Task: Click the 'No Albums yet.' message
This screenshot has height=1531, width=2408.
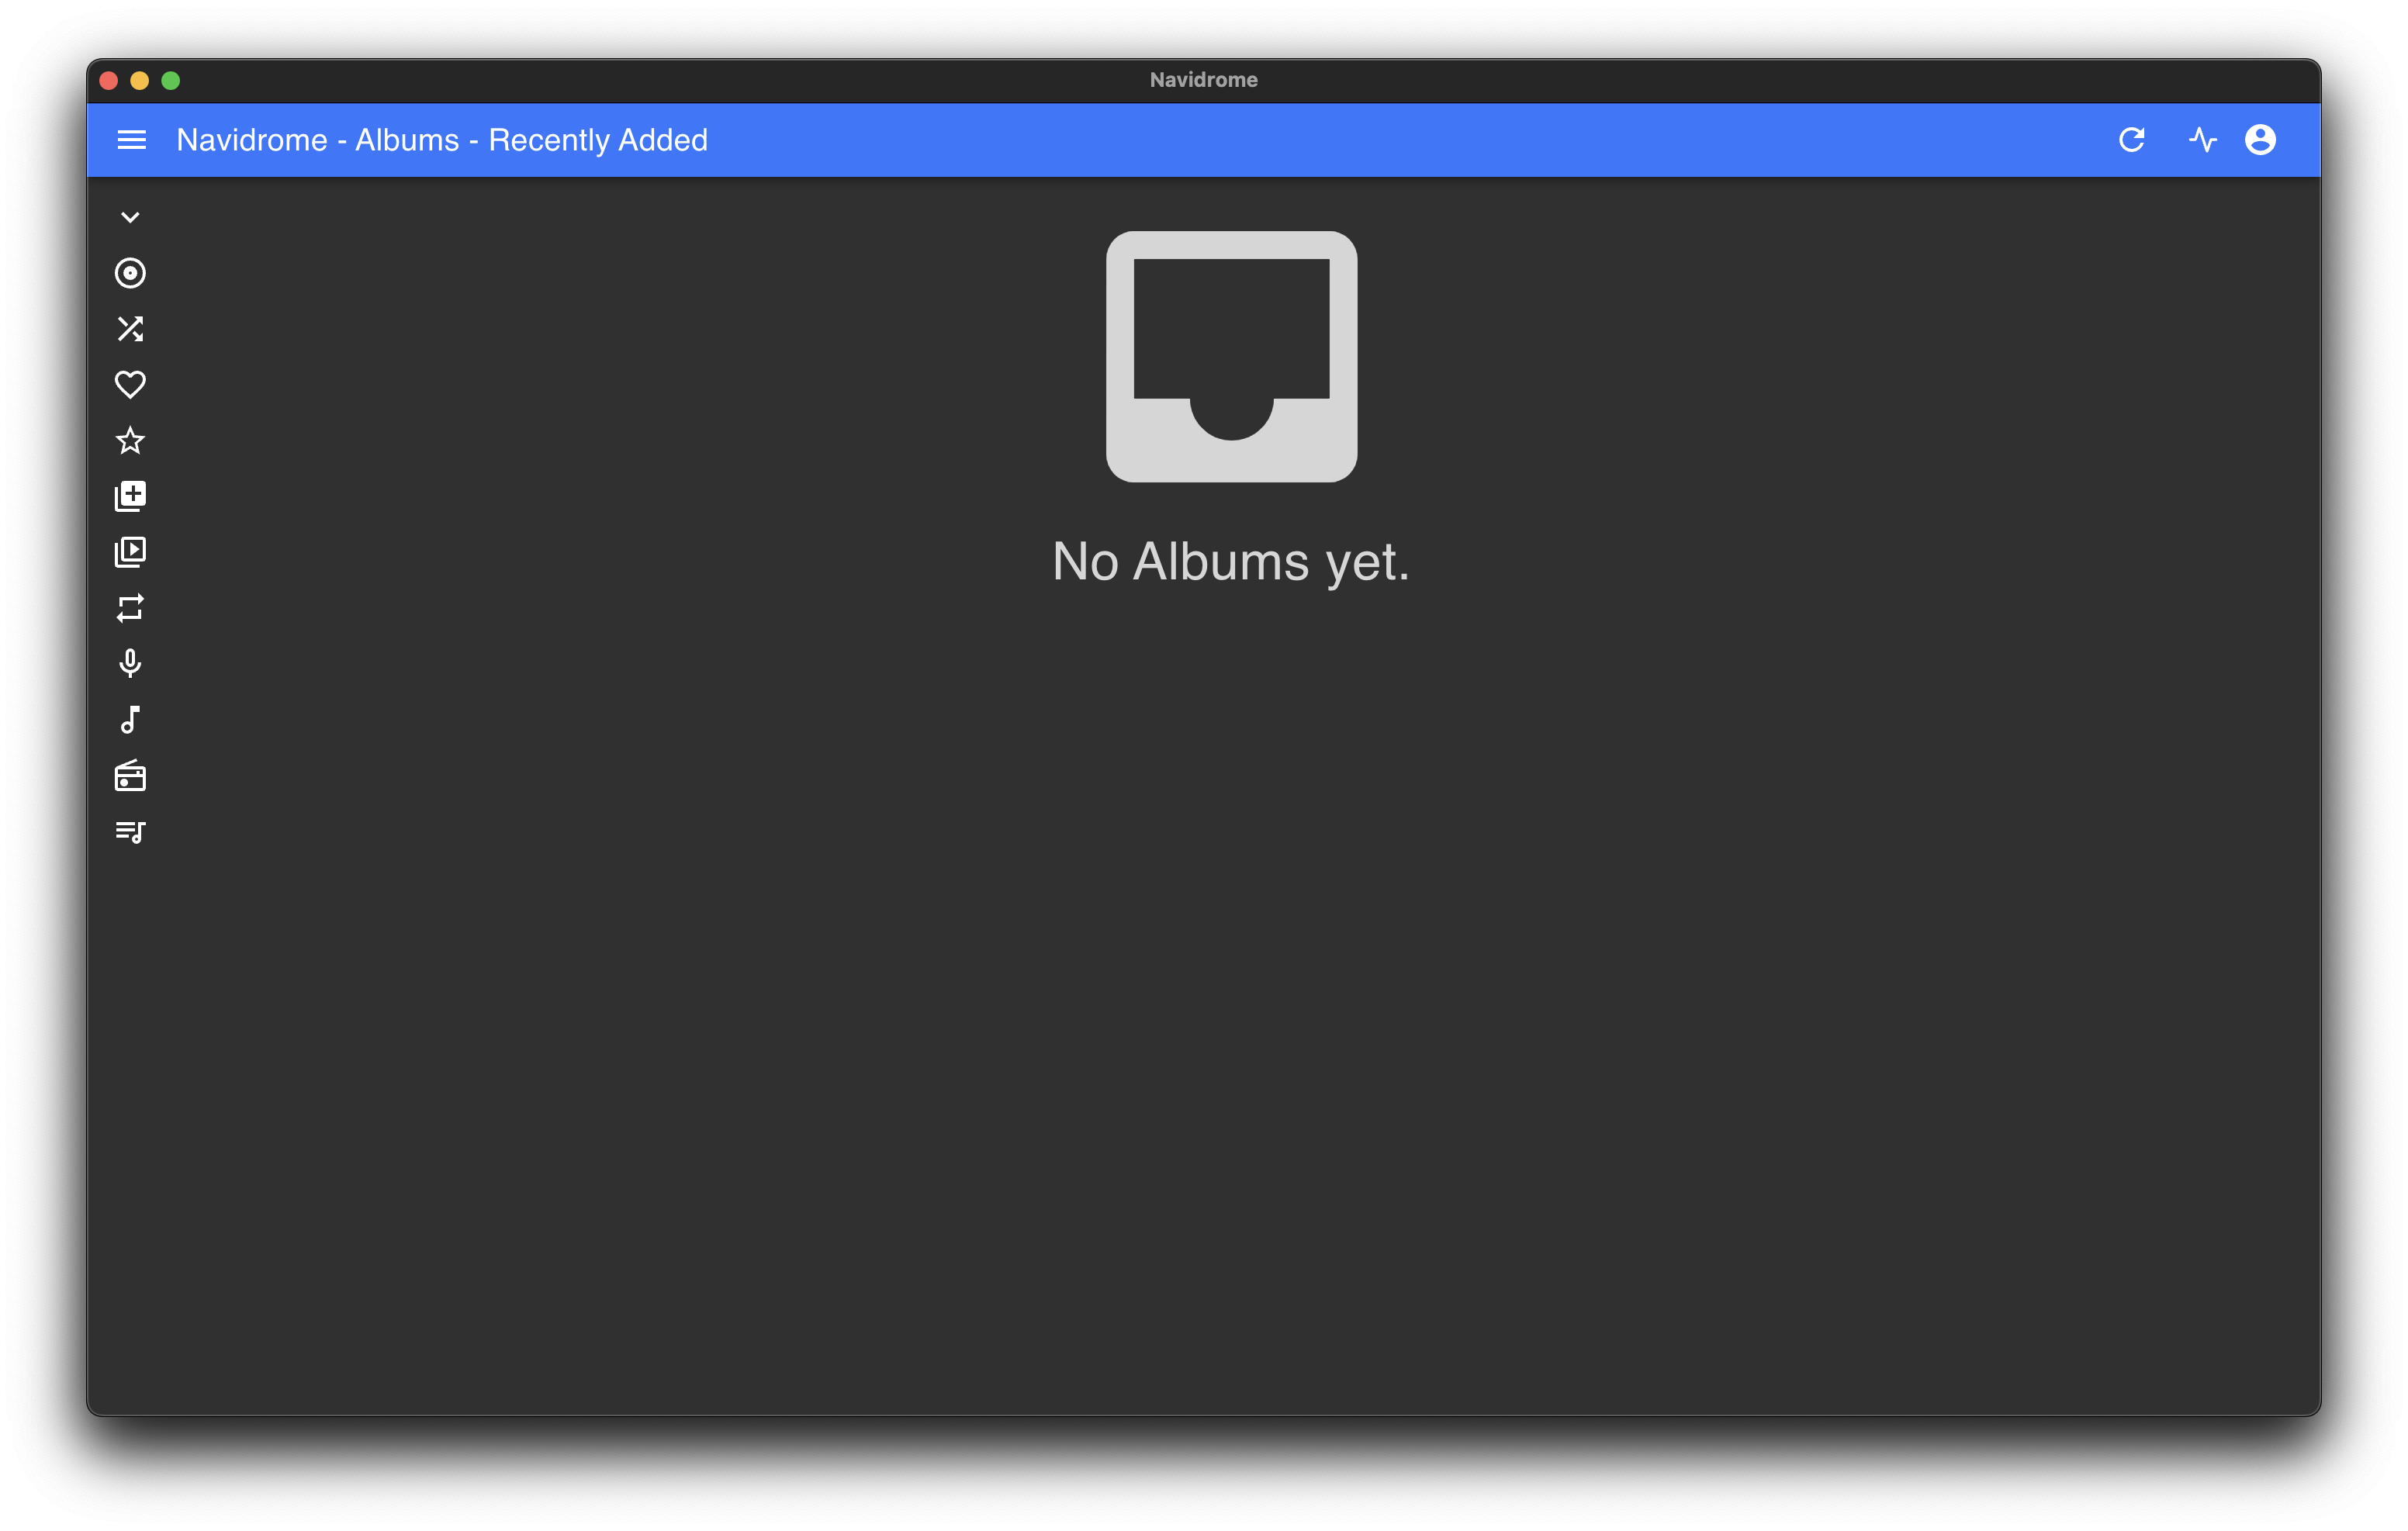Action: pyautogui.click(x=1231, y=561)
